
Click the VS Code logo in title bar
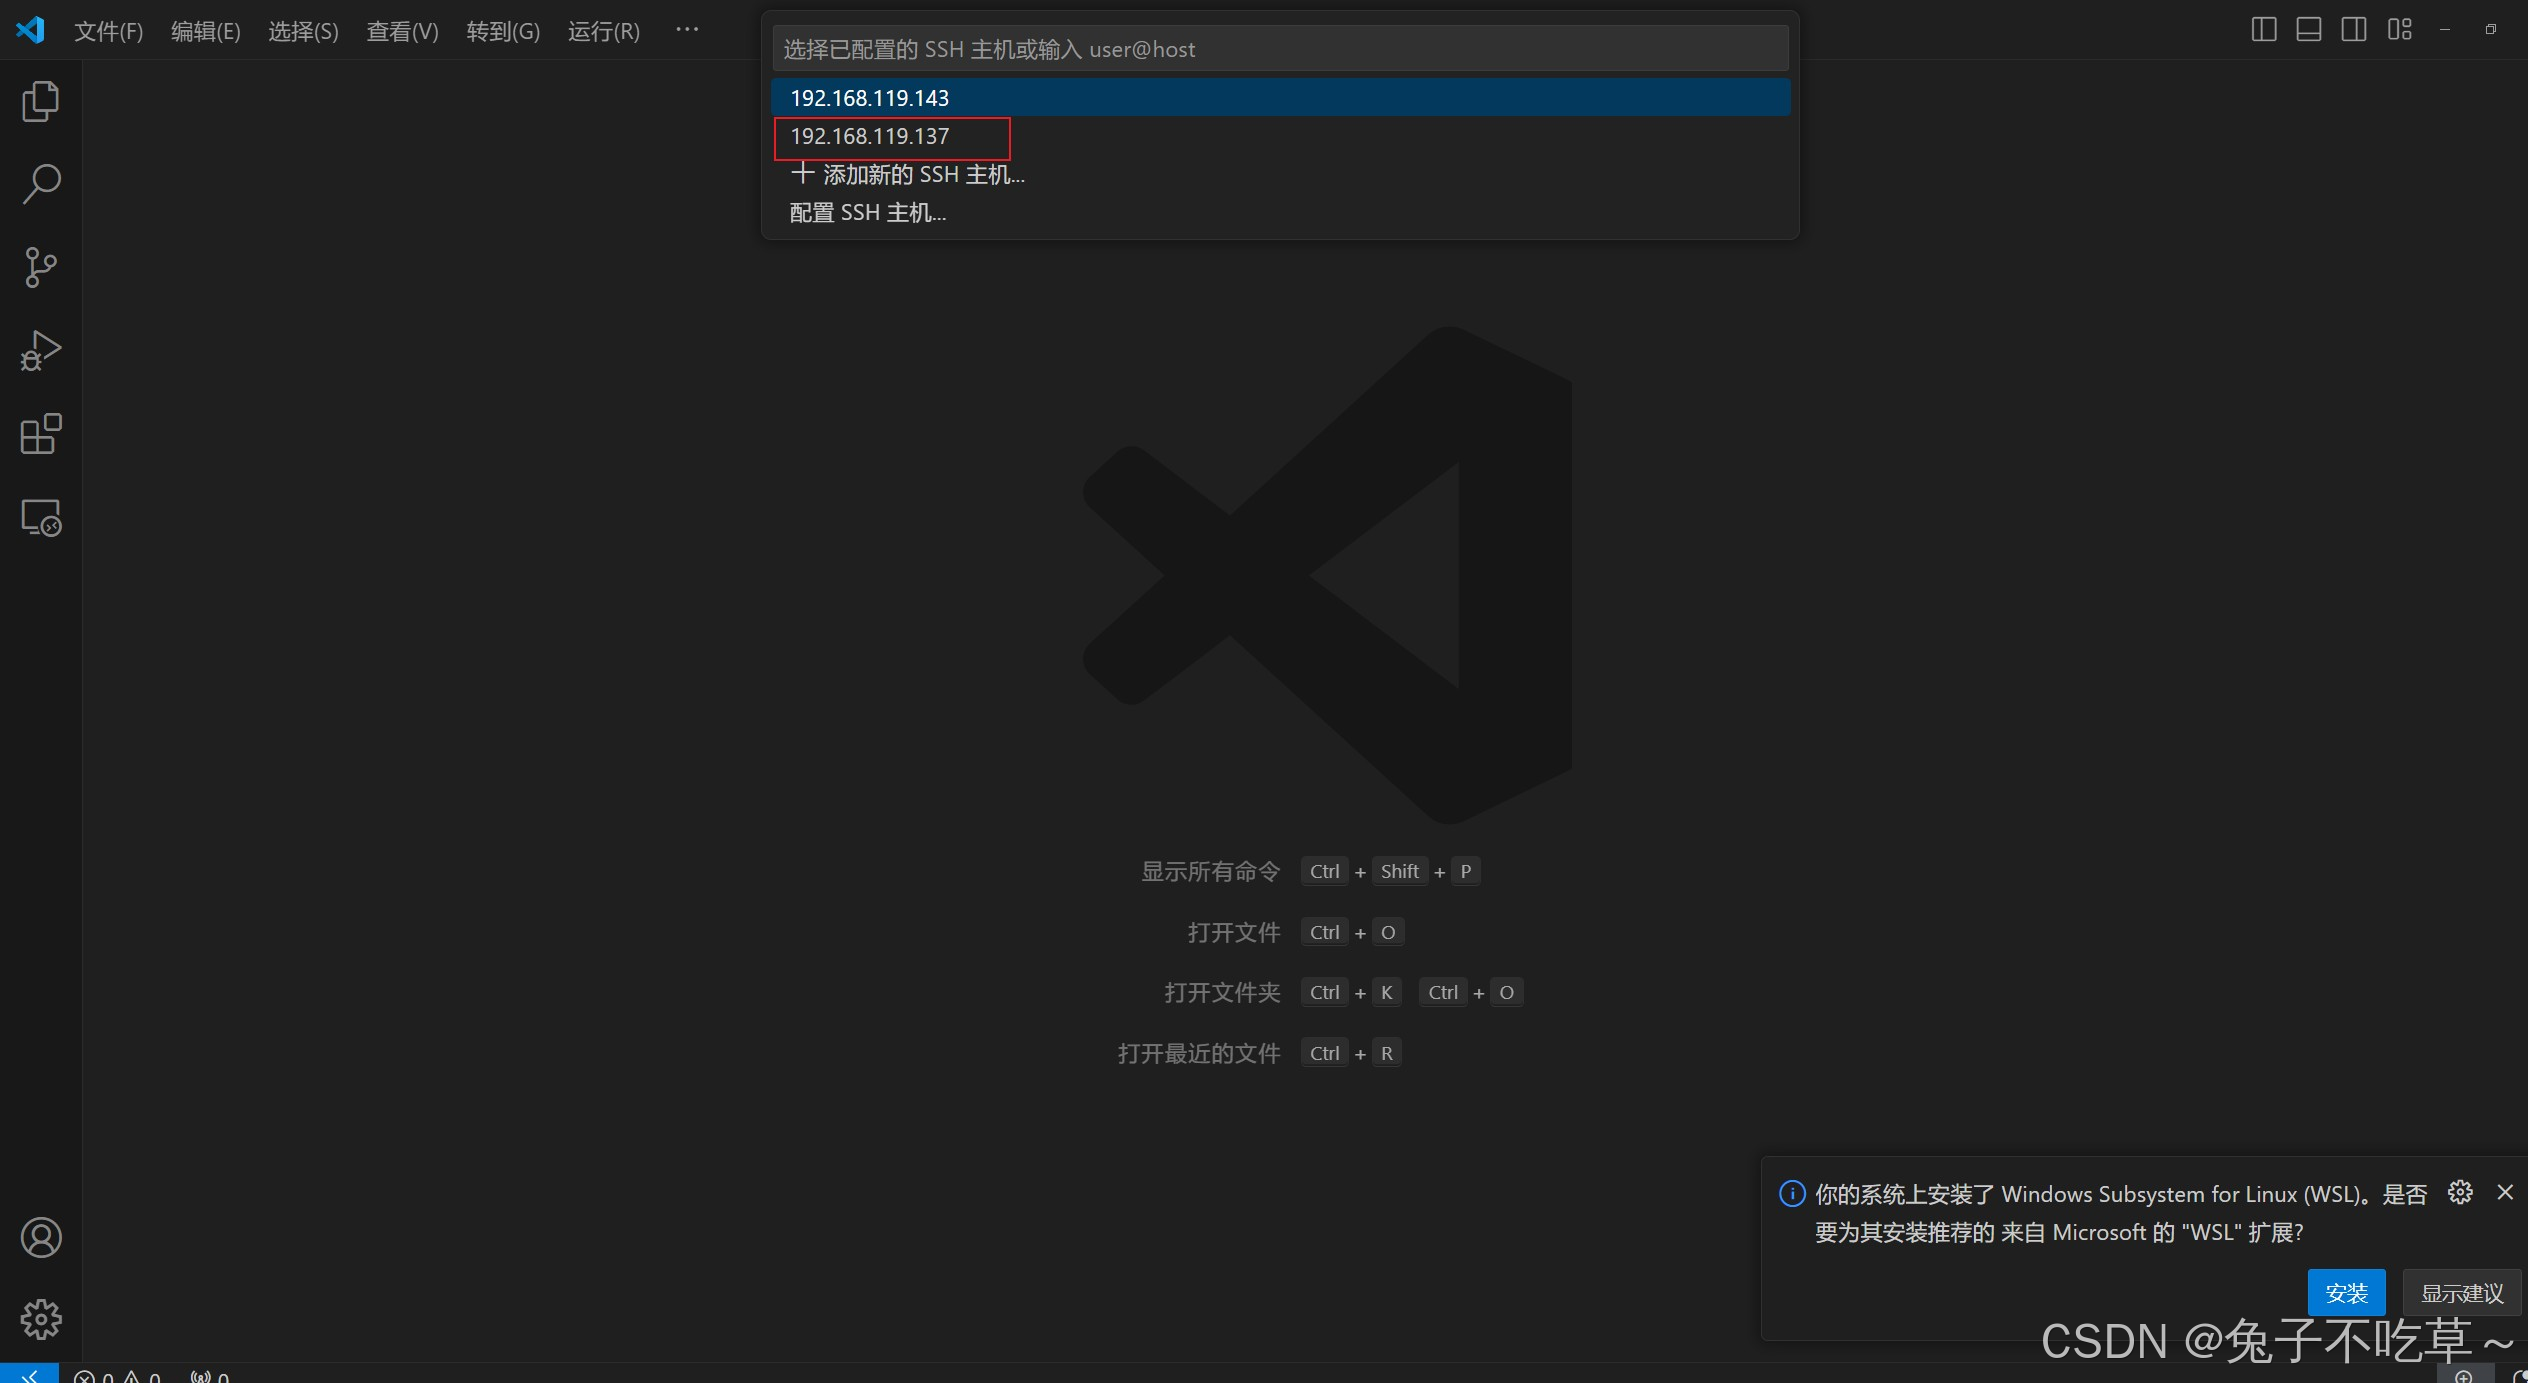point(31,30)
